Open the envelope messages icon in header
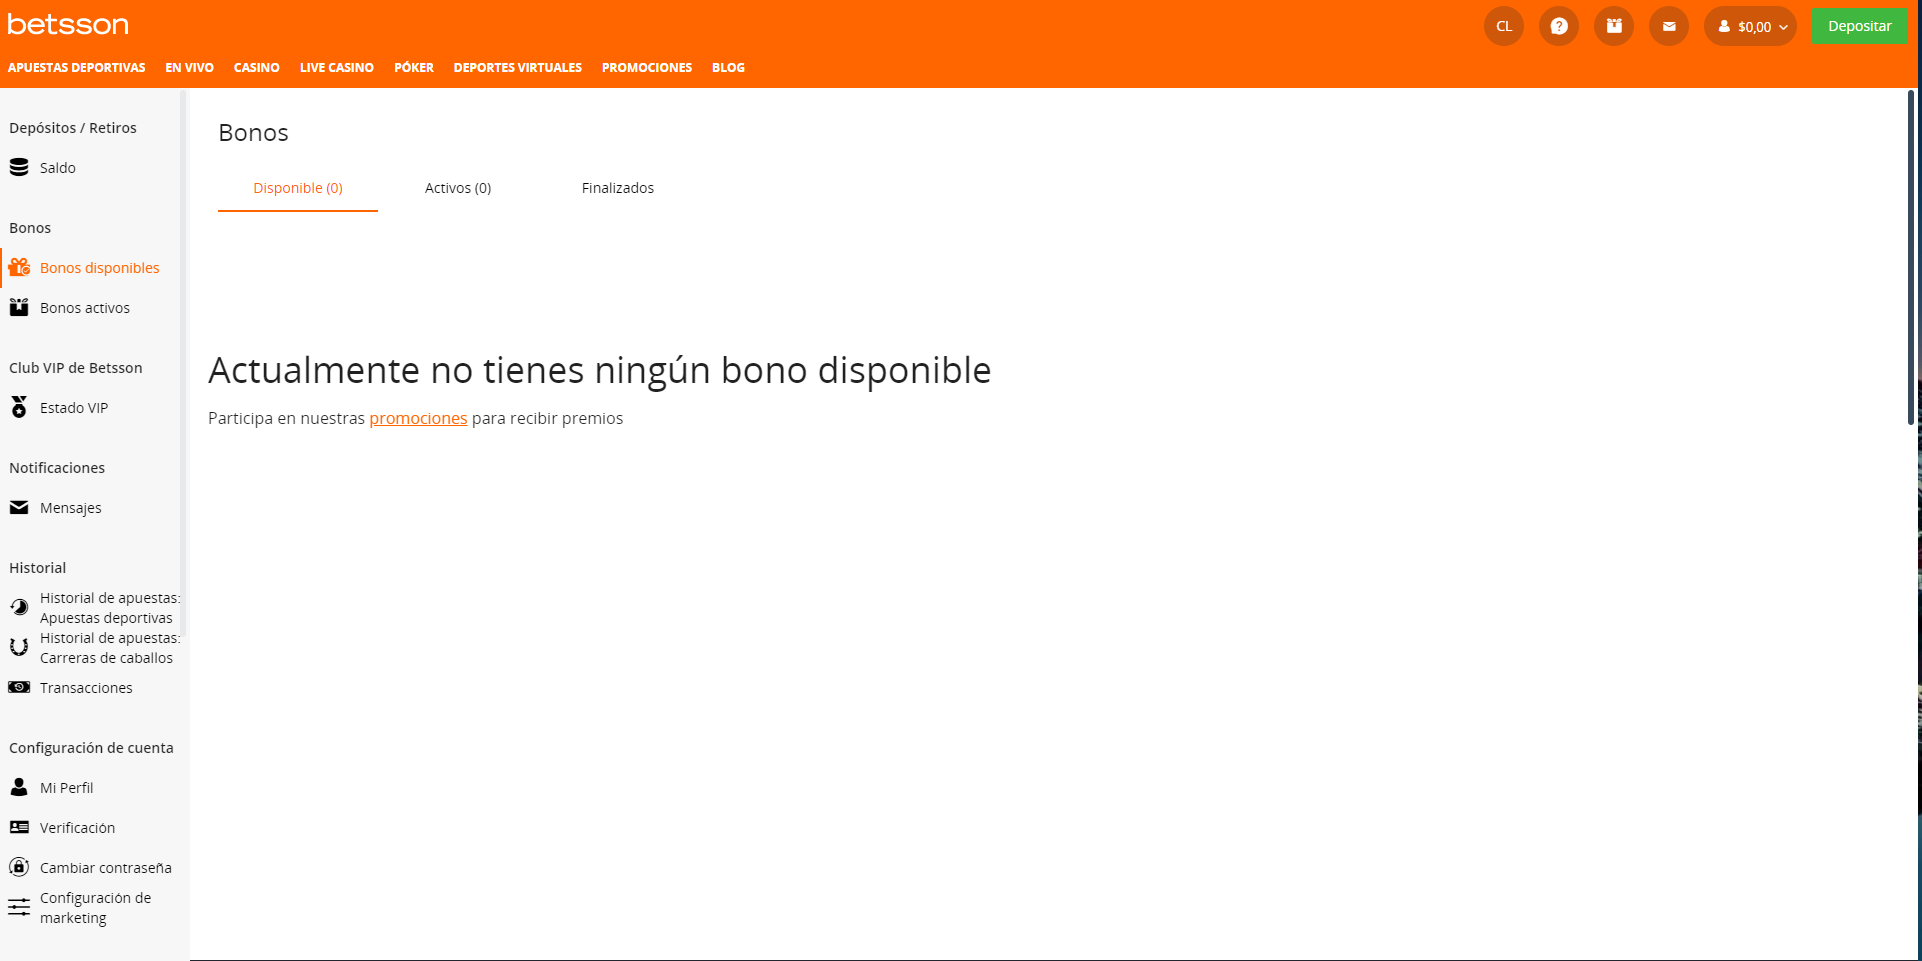The height and width of the screenshot is (961, 1922). point(1669,26)
